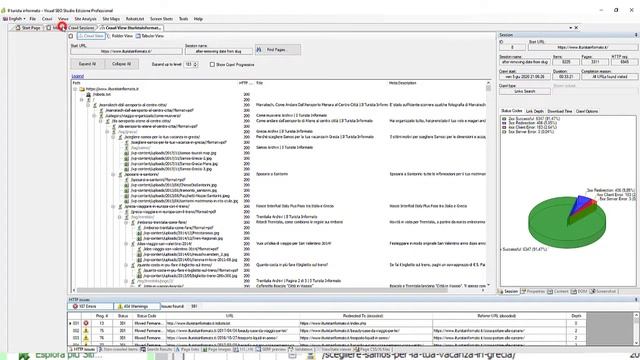Pin the Session panel
This screenshot has width=640, height=360.
tap(636, 35)
